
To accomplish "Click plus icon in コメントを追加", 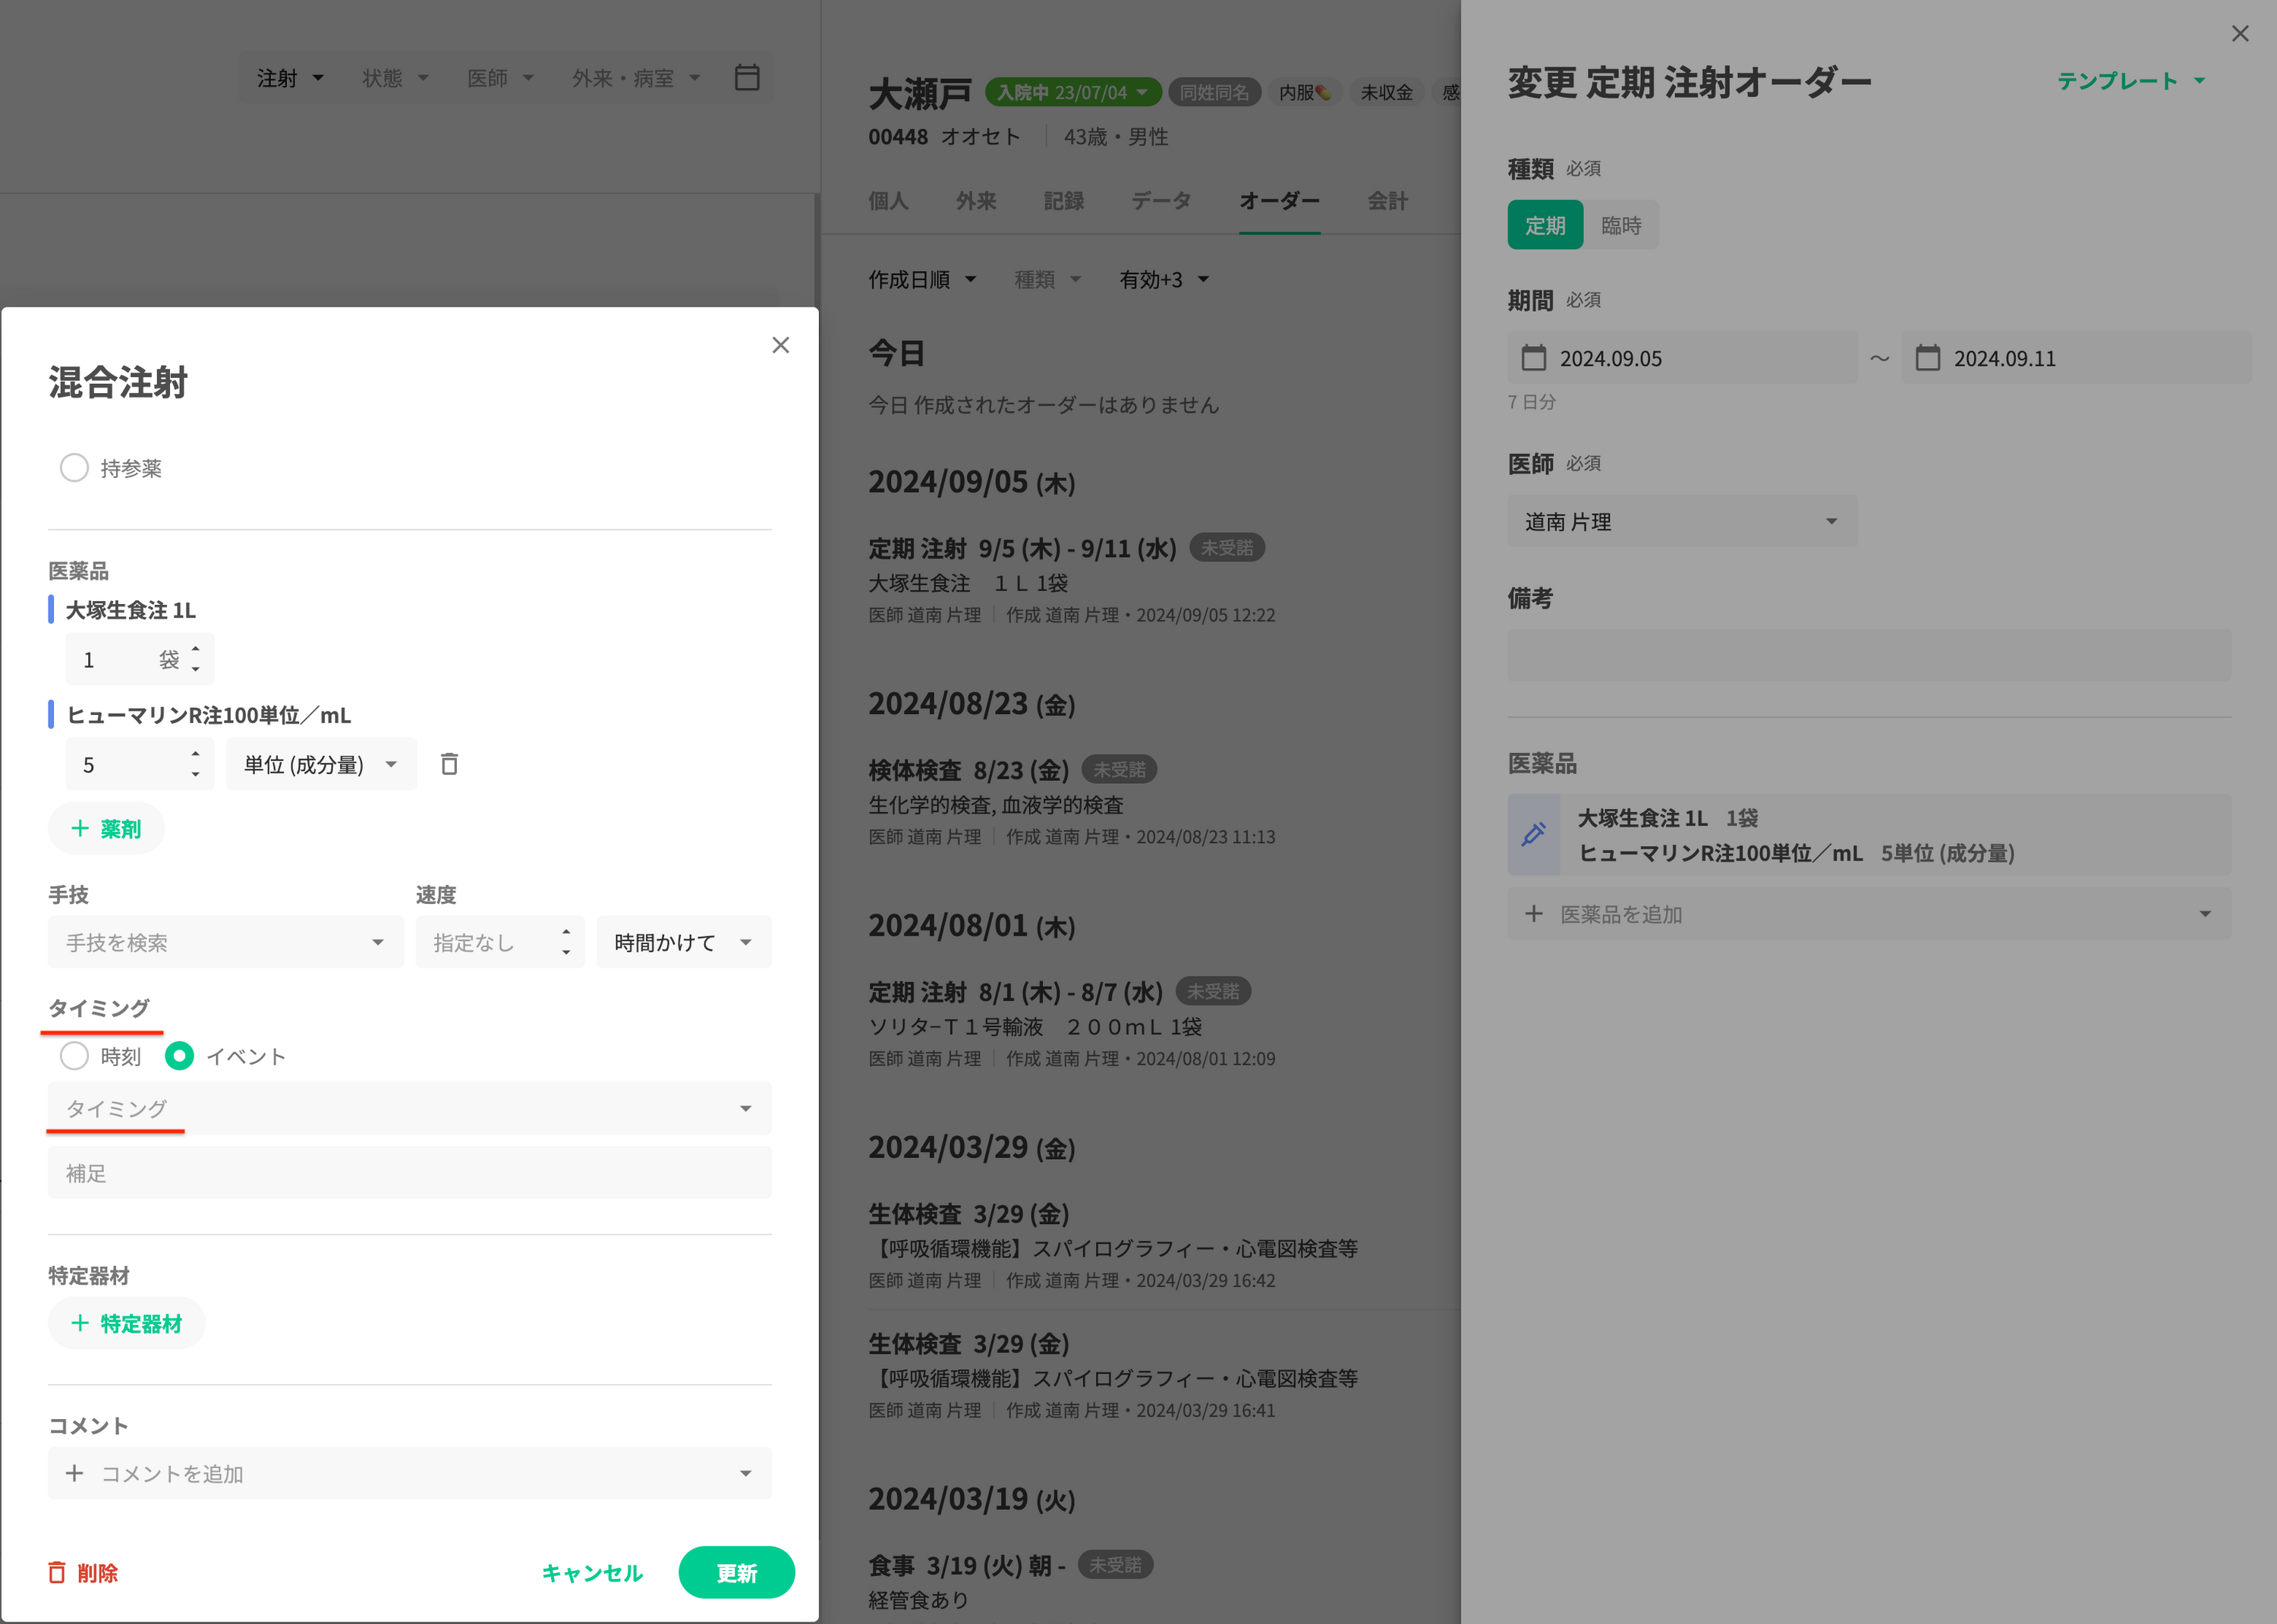I will click(74, 1473).
